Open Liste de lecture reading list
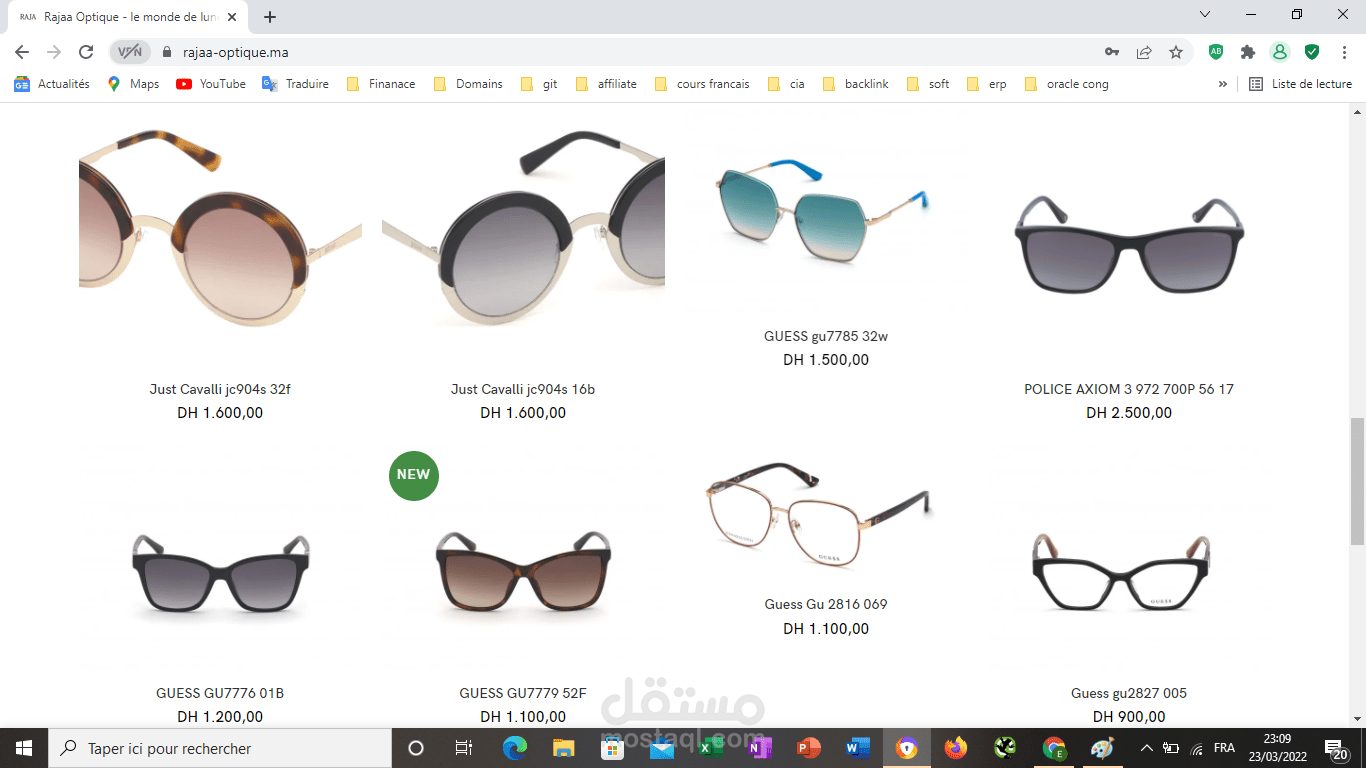 pyautogui.click(x=1300, y=84)
